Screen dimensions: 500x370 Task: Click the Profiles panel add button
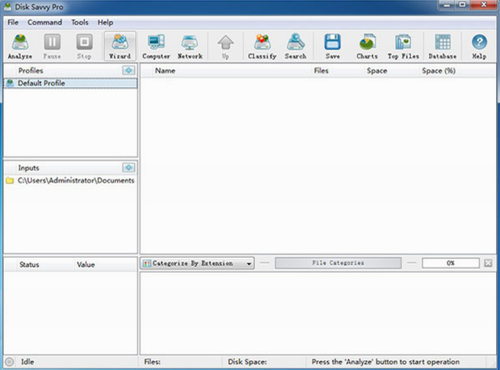[129, 70]
